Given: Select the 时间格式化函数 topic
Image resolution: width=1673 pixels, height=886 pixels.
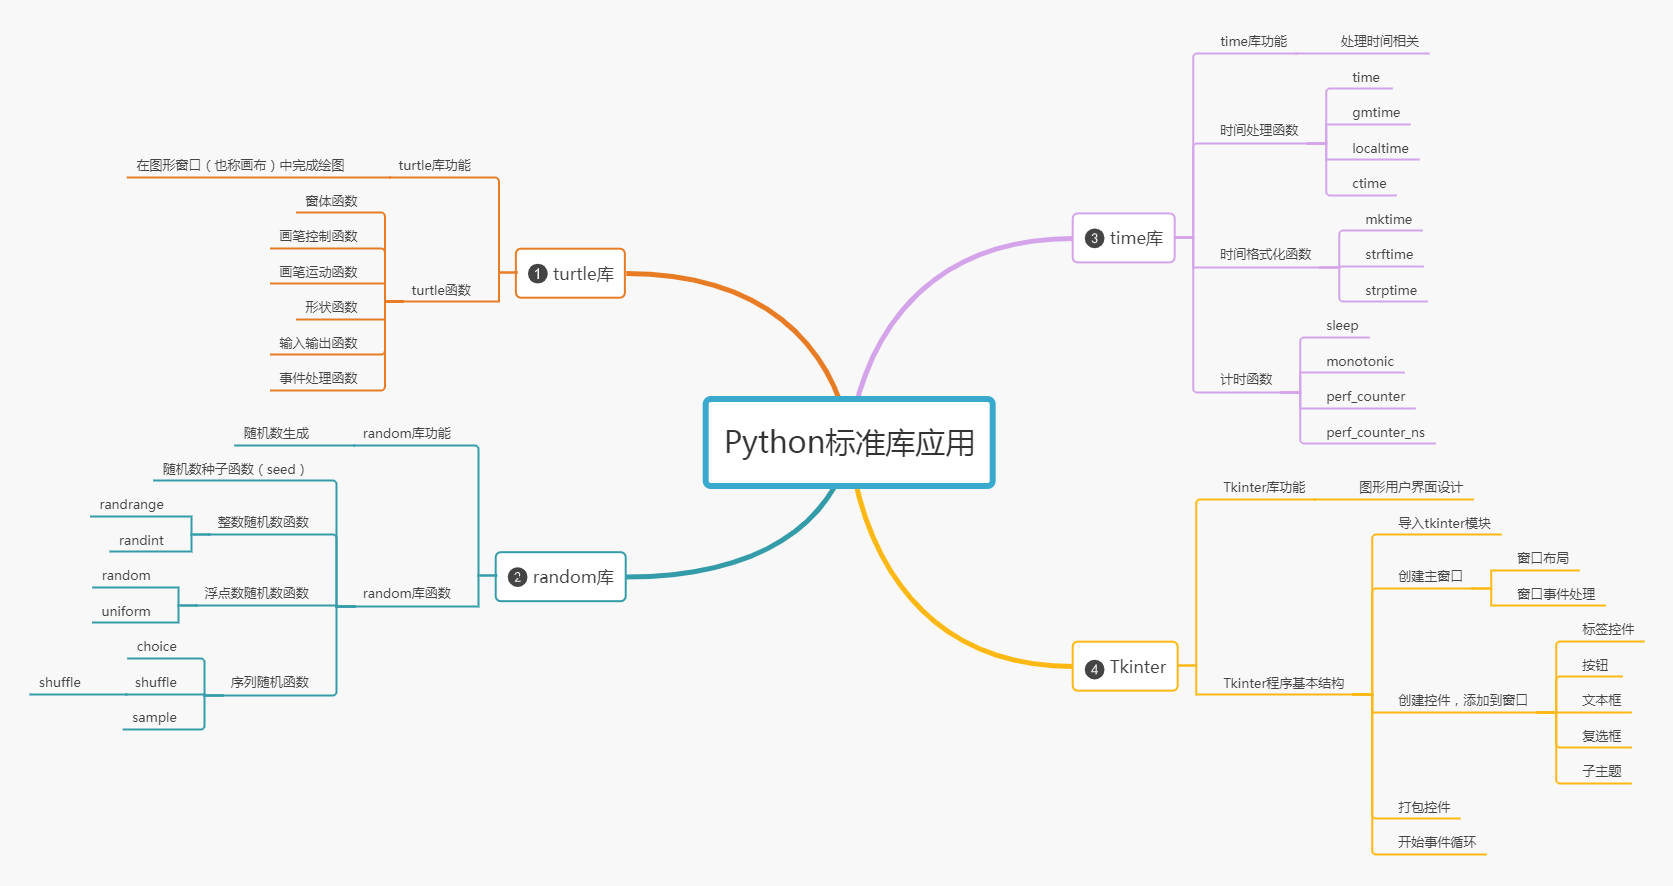Looking at the screenshot, I should click(1265, 254).
